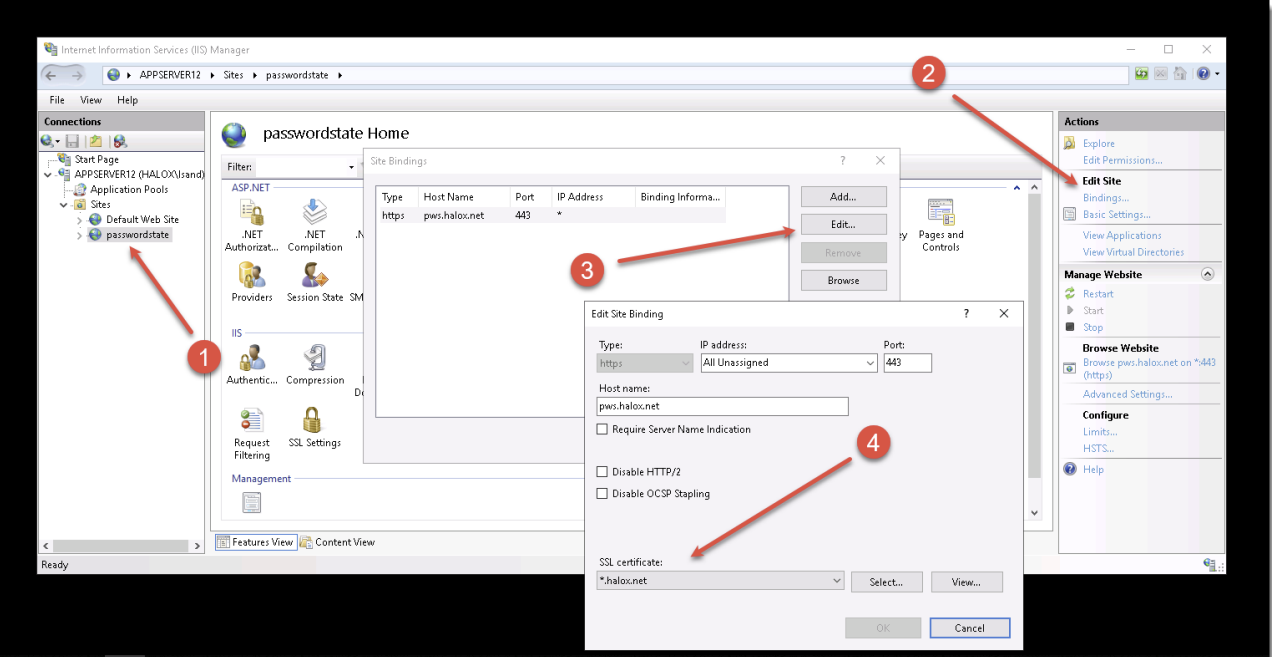1272x657 pixels.
Task: Open the Request Filtering feature icon
Action: pos(252,420)
